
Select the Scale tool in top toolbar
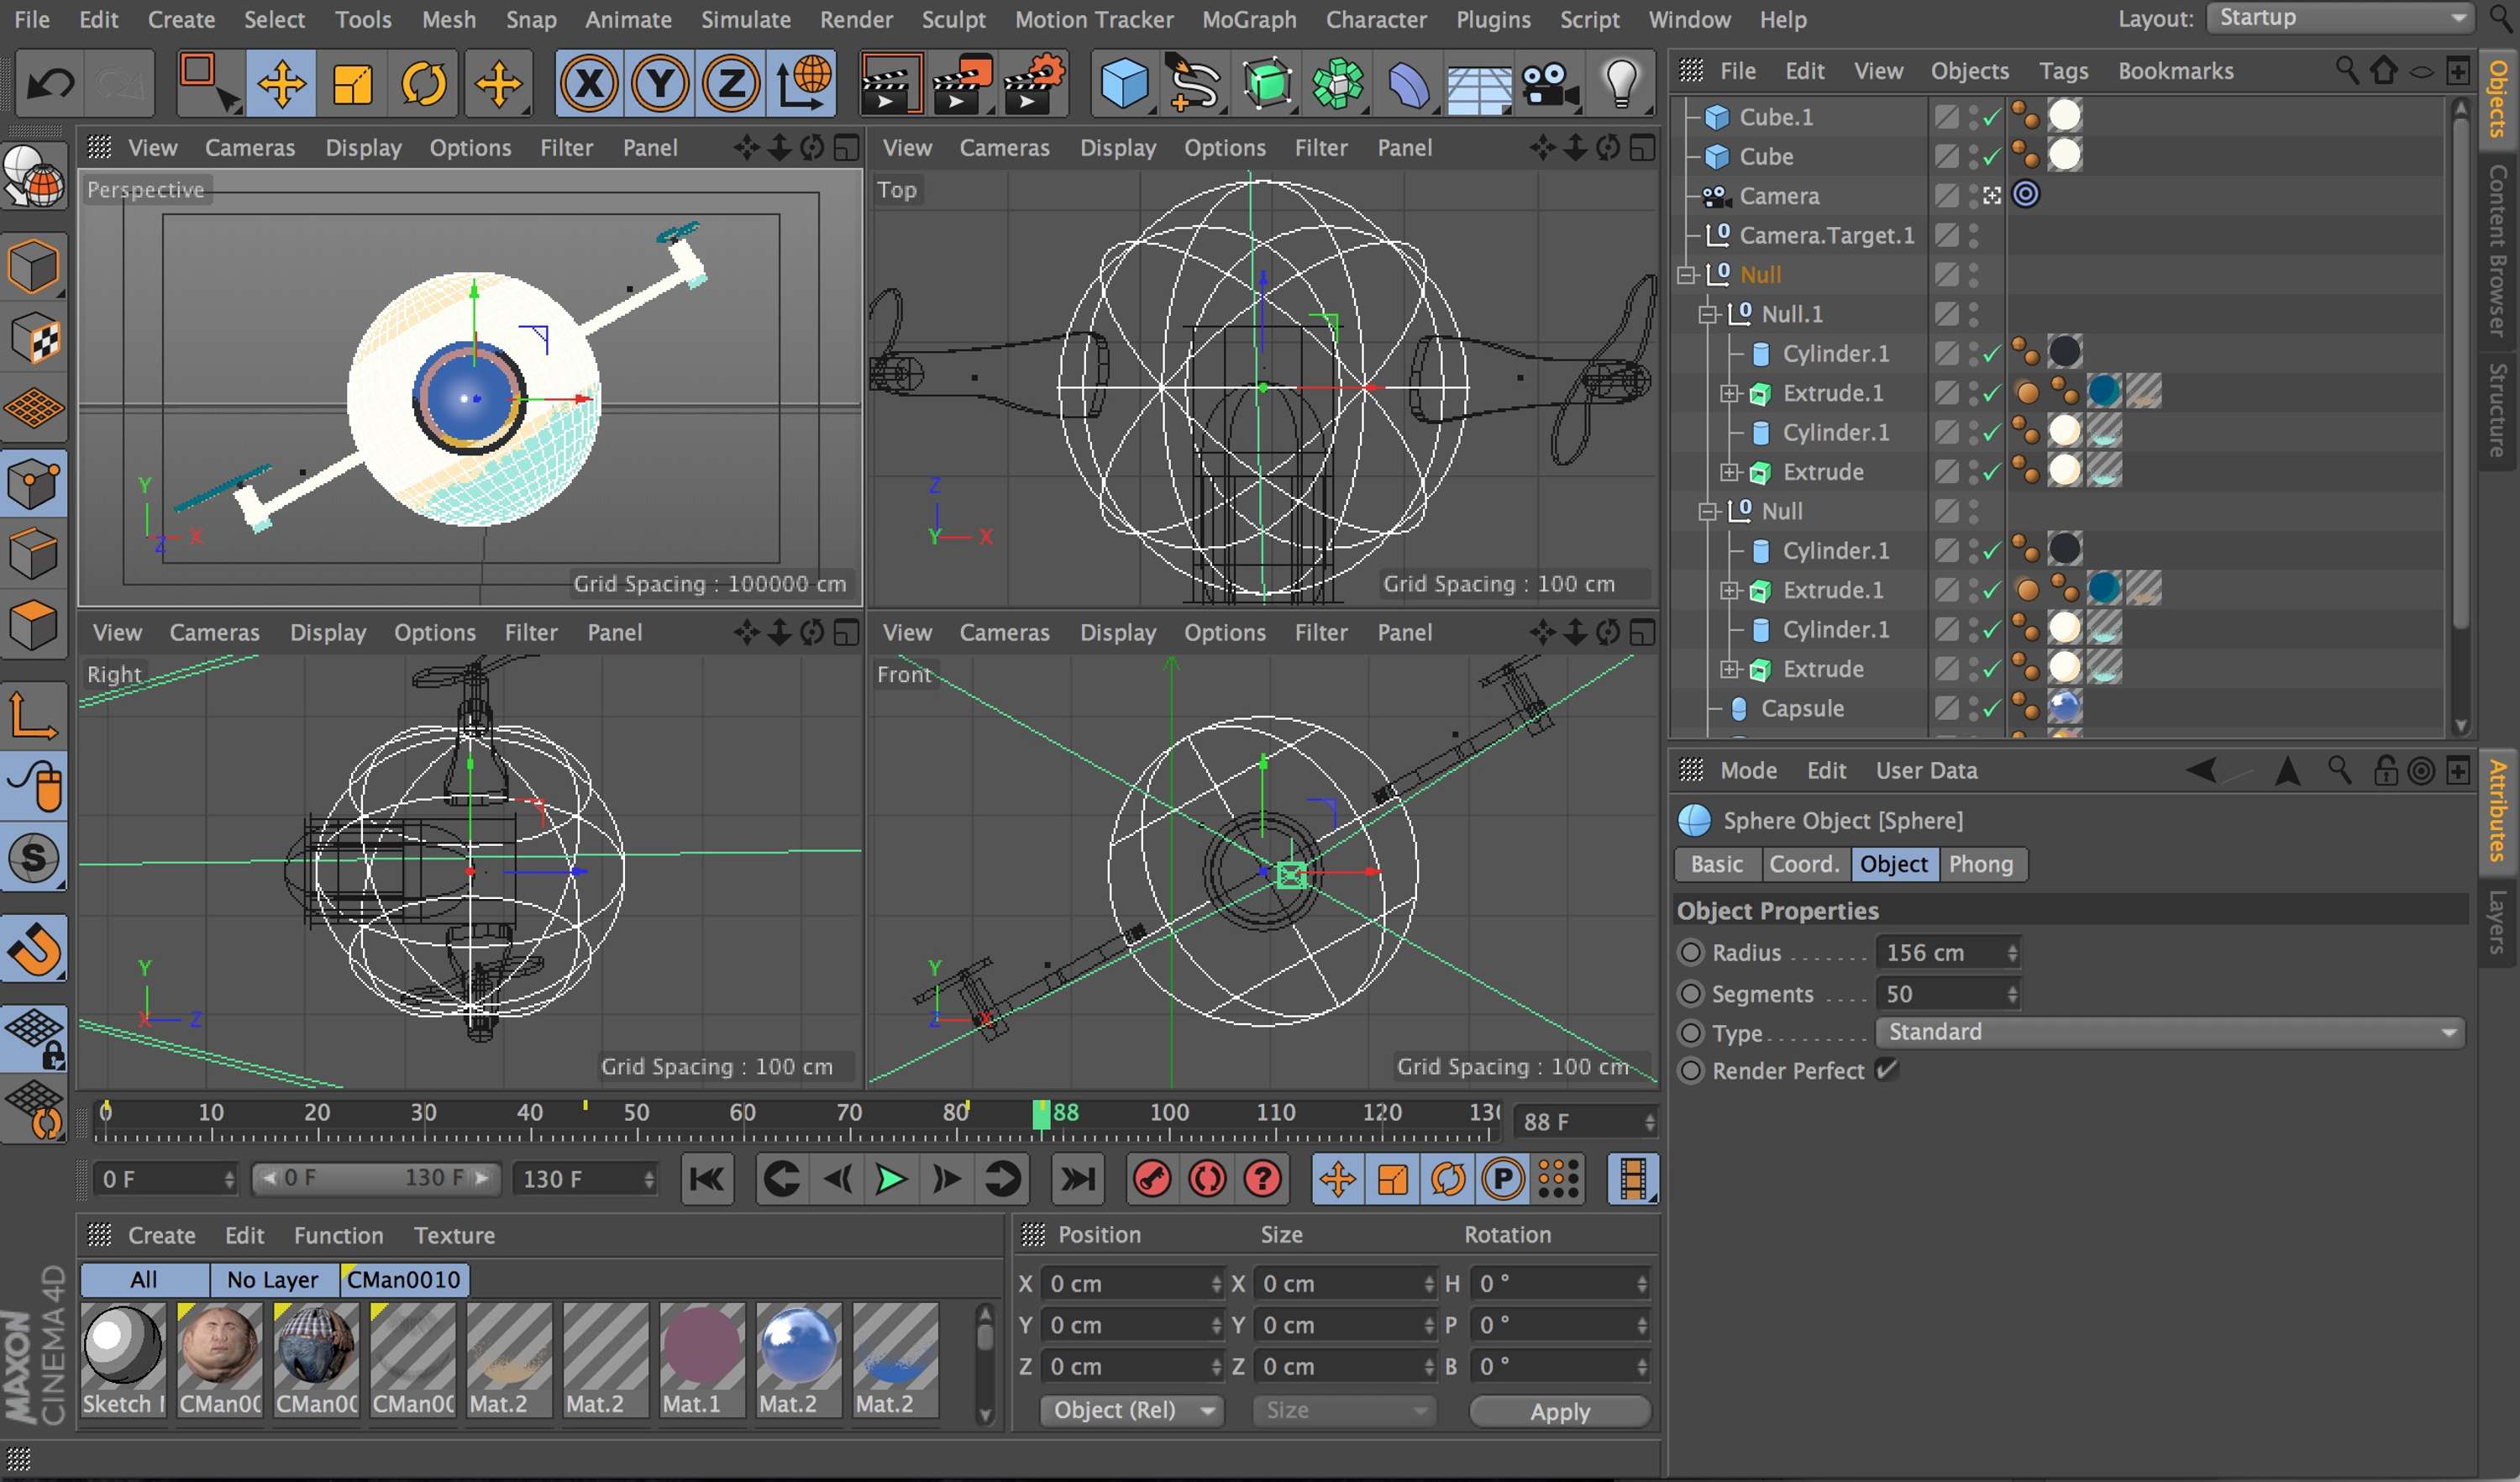click(x=352, y=84)
